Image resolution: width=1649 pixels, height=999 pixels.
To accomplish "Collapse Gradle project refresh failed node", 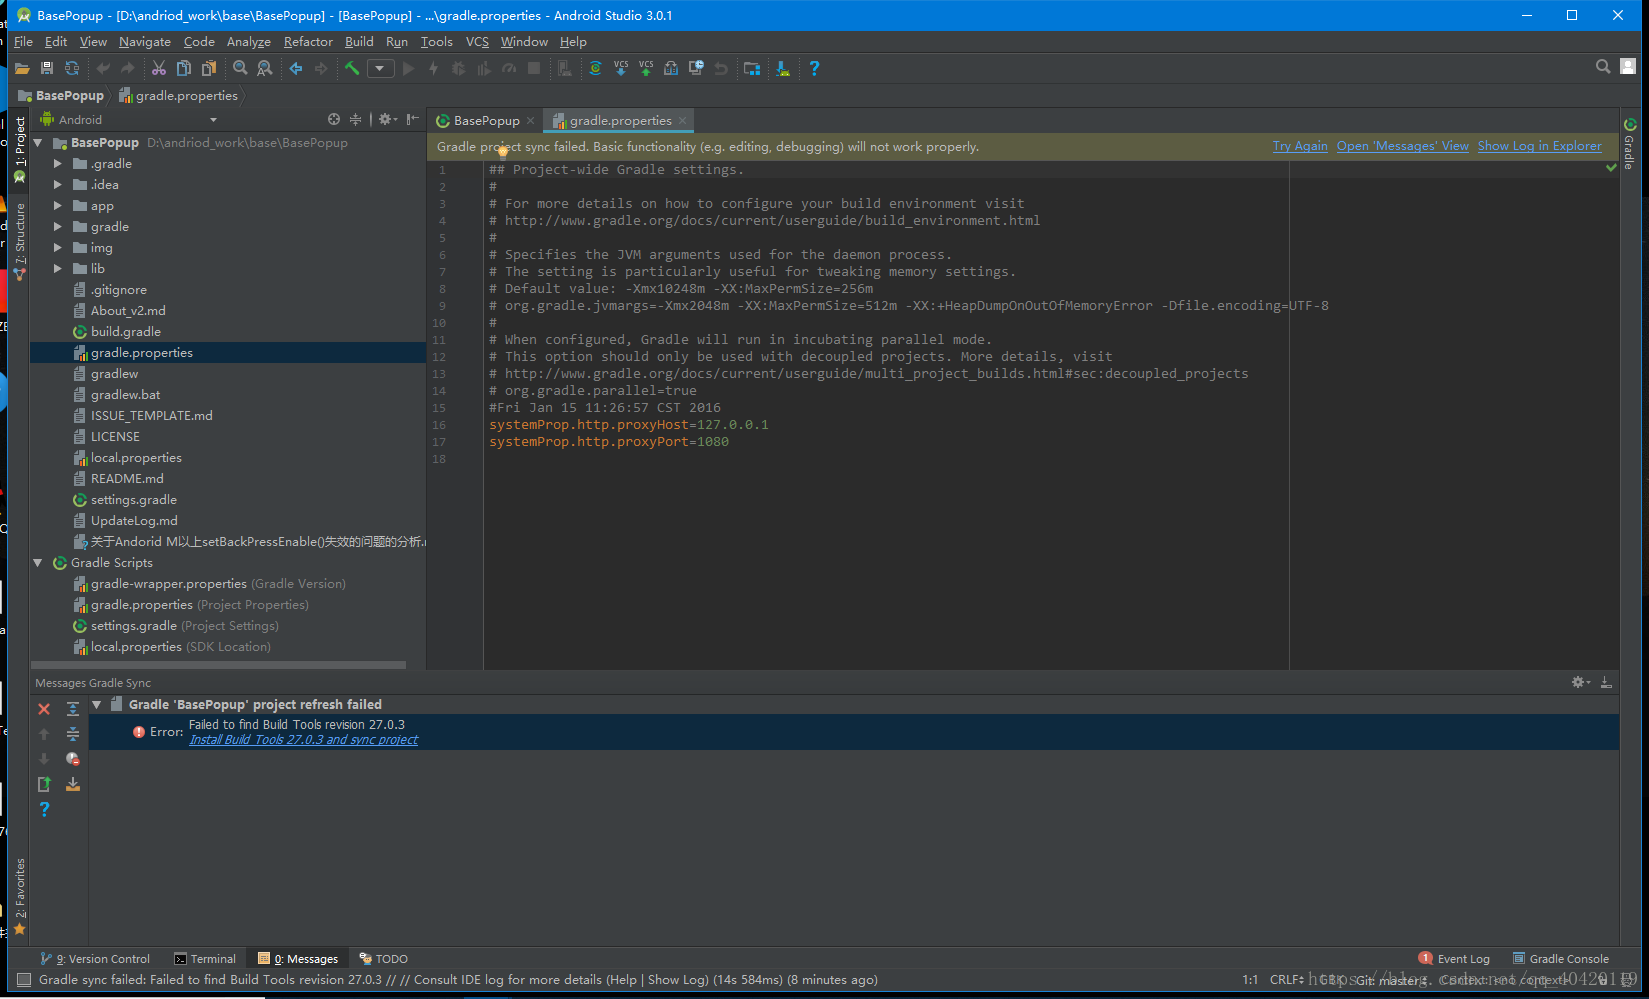I will click(97, 705).
